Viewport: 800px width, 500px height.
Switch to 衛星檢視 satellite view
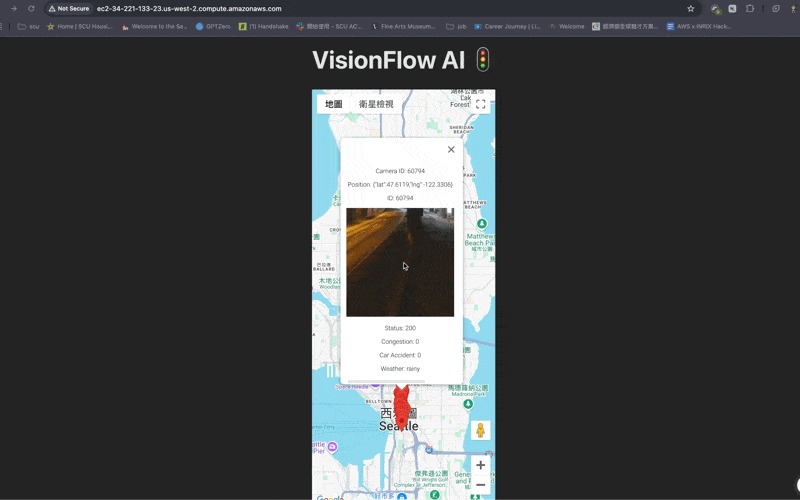[x=376, y=104]
